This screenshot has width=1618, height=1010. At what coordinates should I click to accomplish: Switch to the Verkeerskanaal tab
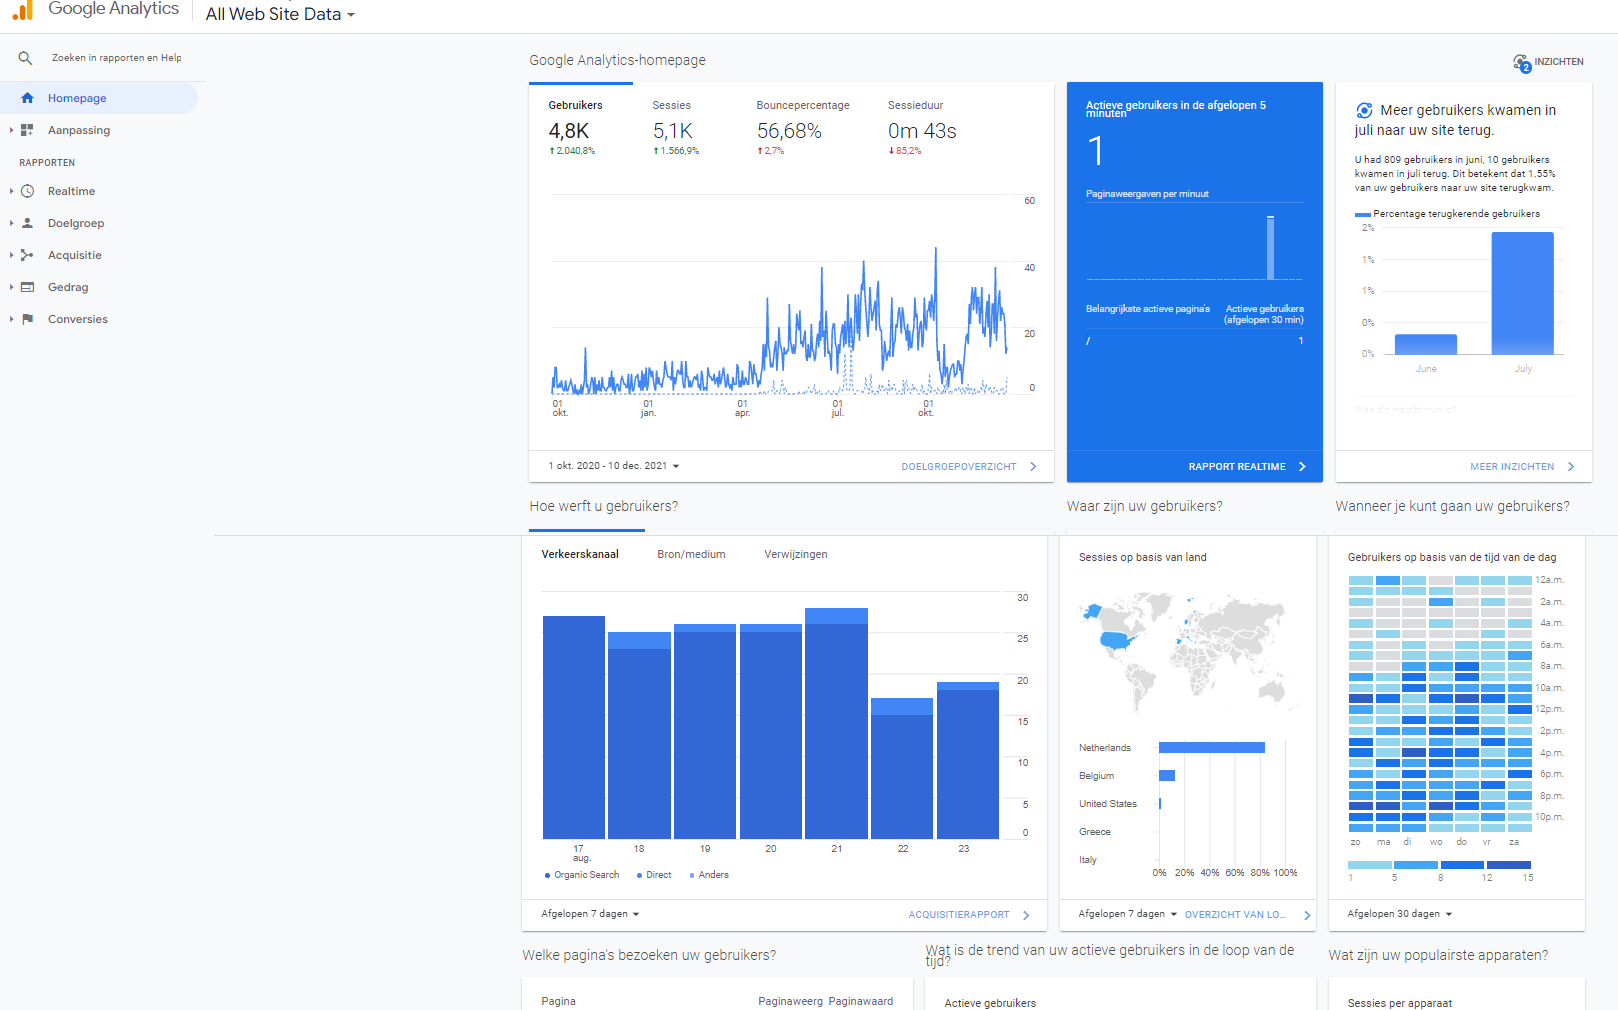coord(580,554)
